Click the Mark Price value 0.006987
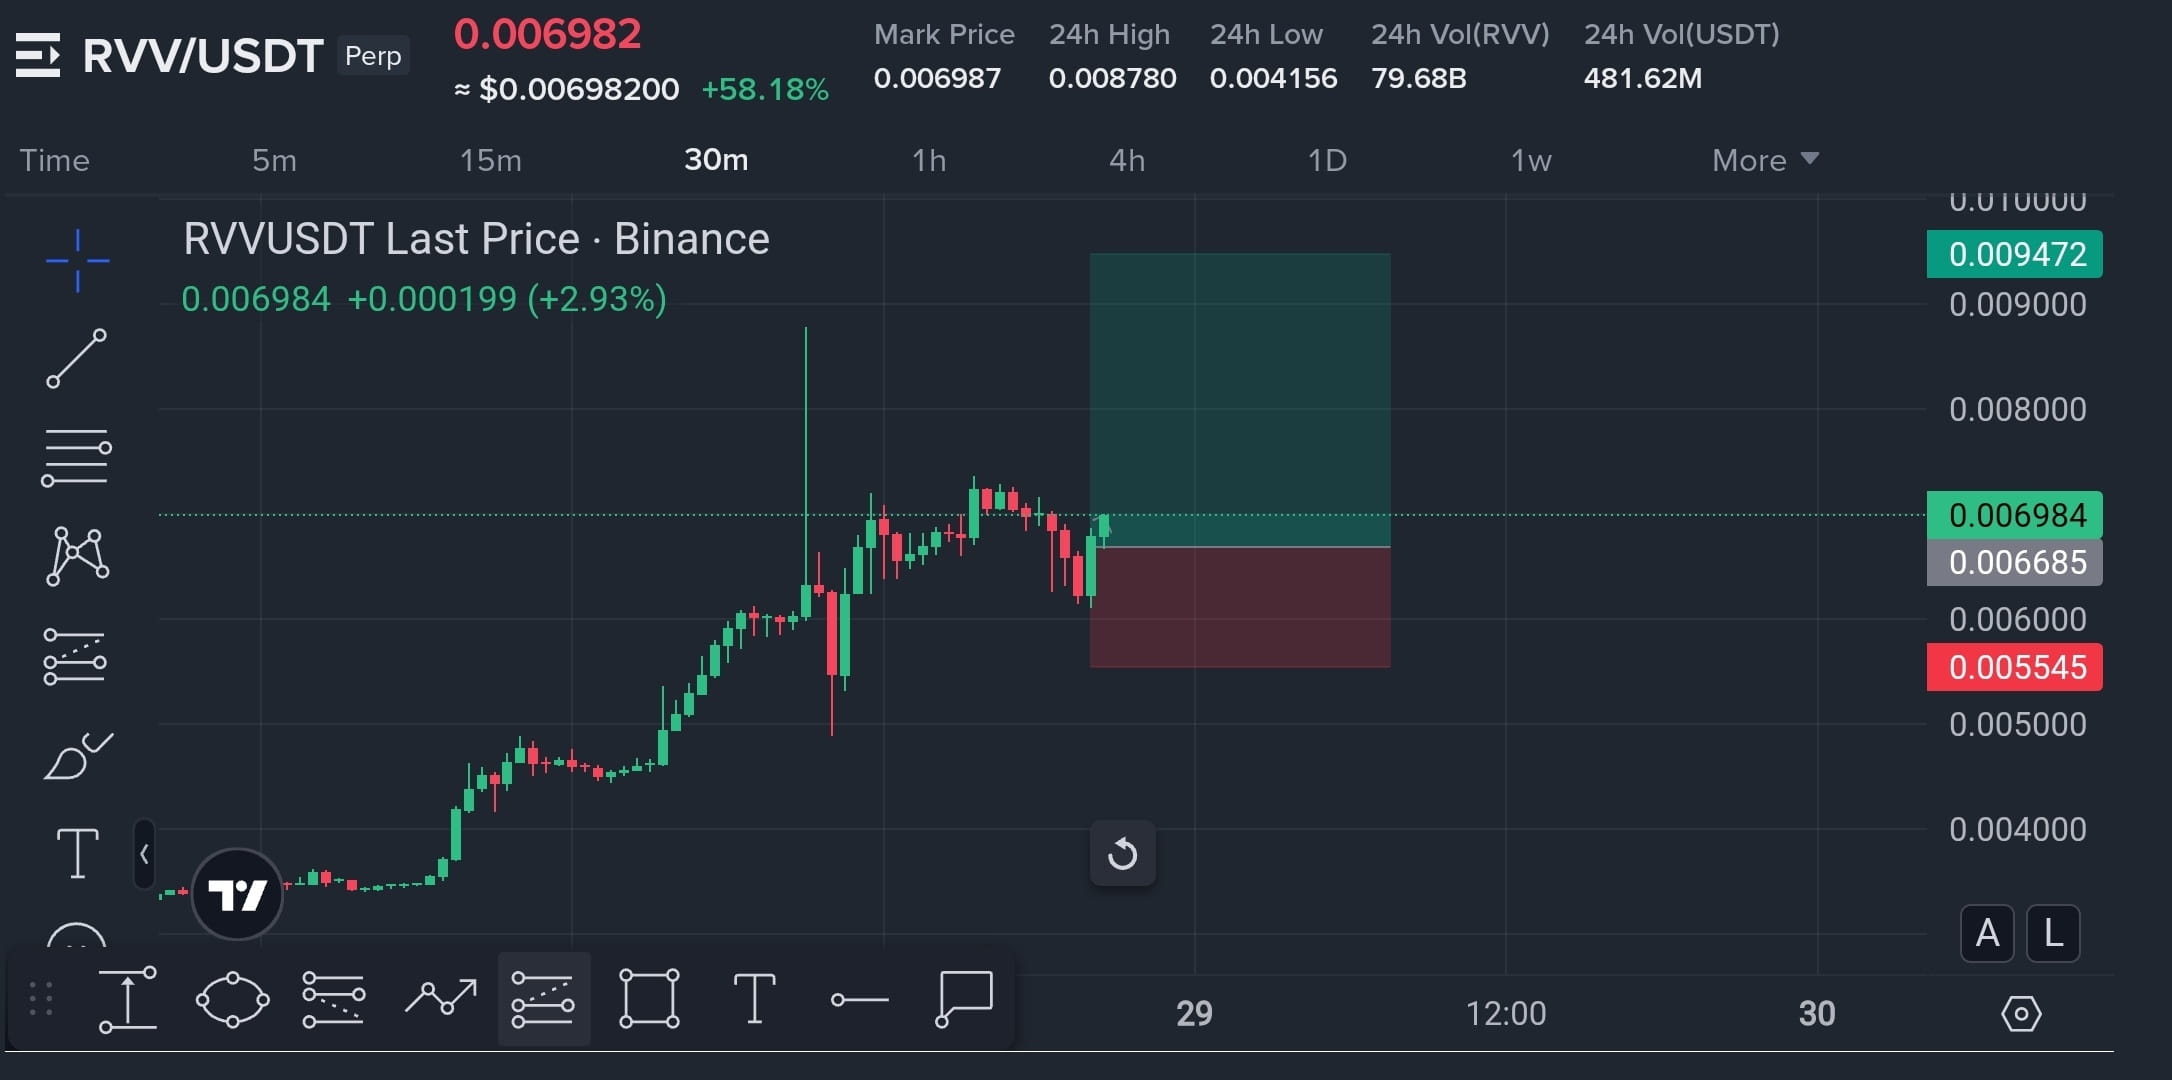The height and width of the screenshot is (1080, 2172). pyautogui.click(x=937, y=78)
